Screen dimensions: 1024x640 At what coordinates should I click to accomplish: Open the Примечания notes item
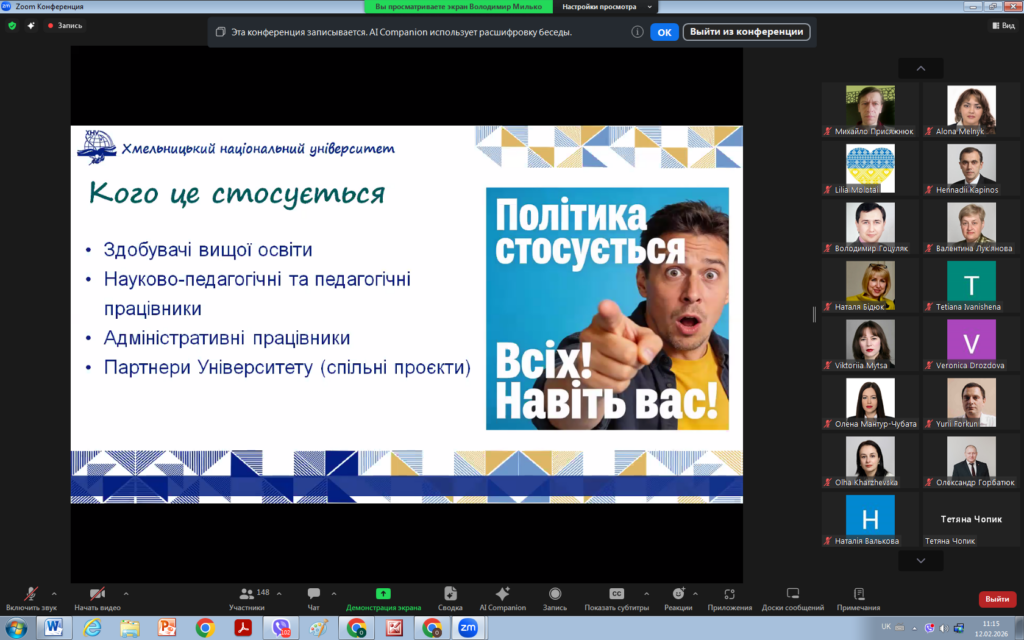859,594
